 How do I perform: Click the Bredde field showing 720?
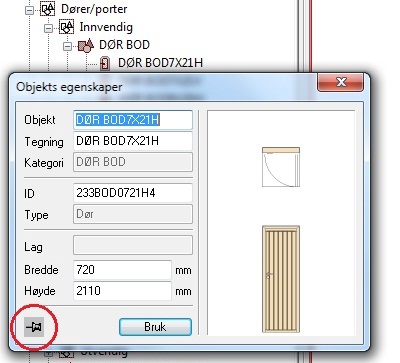[122, 270]
